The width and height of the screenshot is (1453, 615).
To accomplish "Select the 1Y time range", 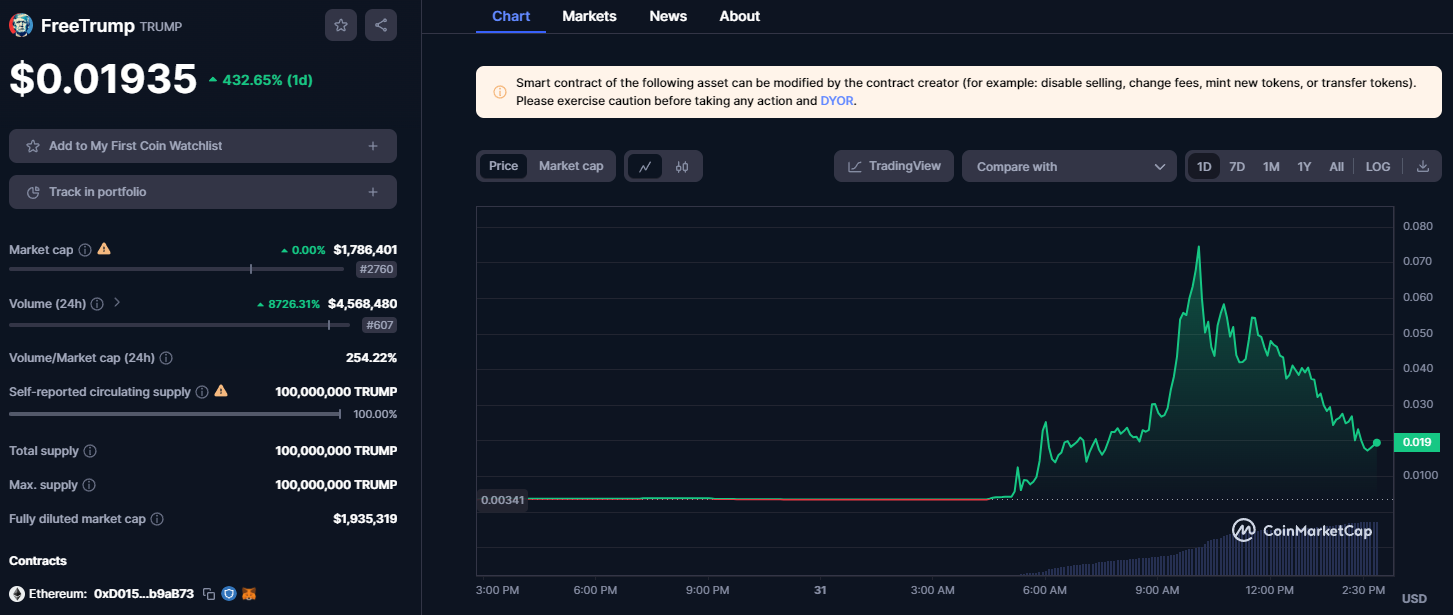I will (x=1304, y=166).
